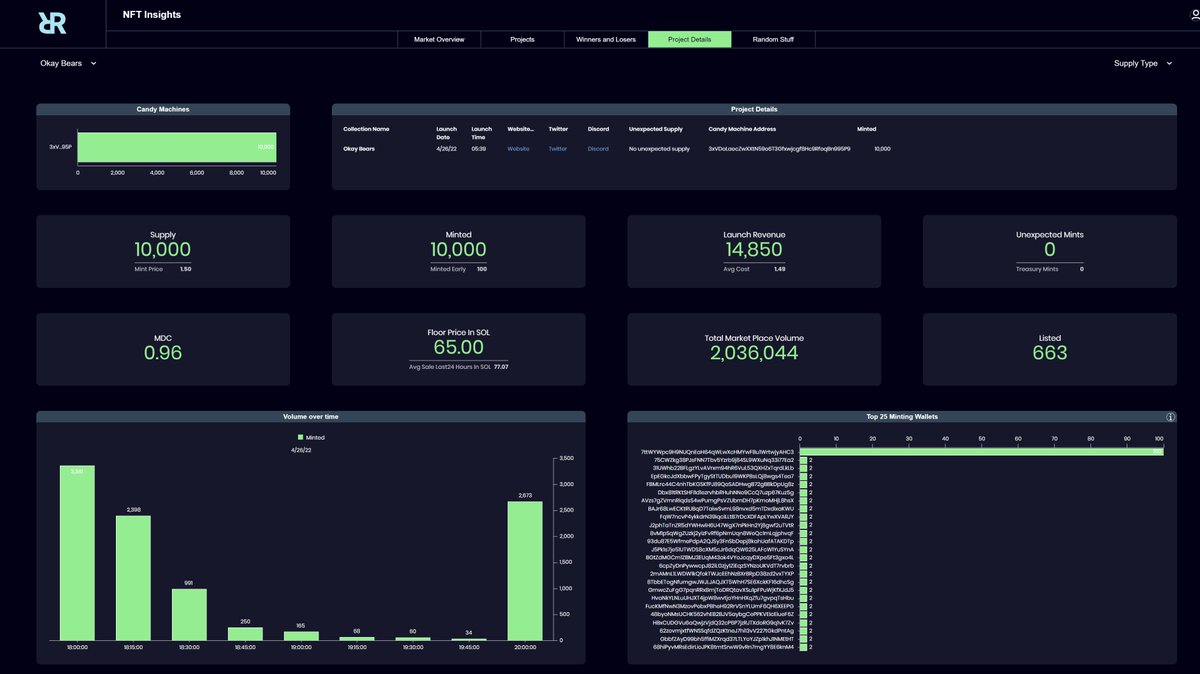
Task: Open the Twitter link for Okay Bears
Action: click(557, 149)
